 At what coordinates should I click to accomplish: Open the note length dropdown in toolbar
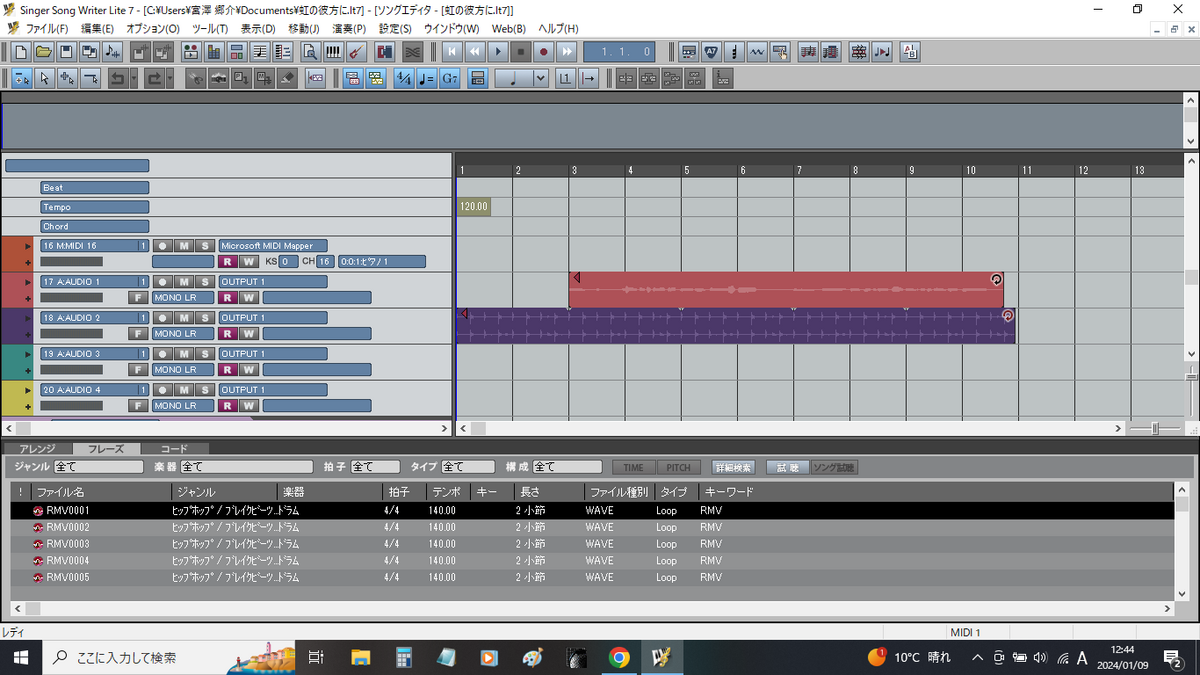[x=540, y=78]
